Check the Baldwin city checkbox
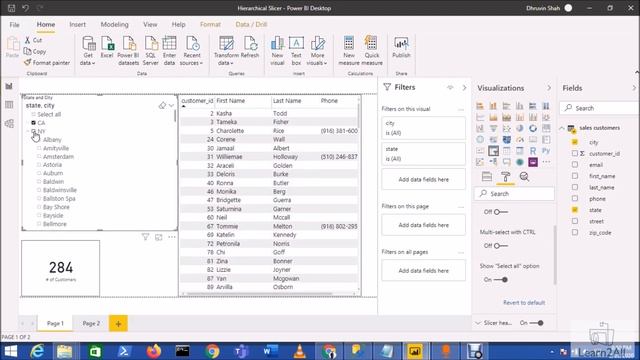 [x=39, y=182]
